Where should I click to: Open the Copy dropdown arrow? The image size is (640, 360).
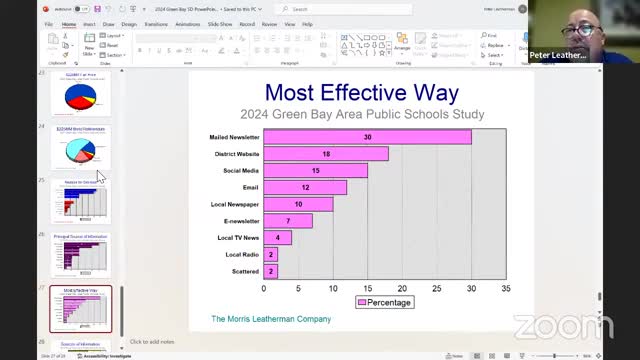pos(72,45)
